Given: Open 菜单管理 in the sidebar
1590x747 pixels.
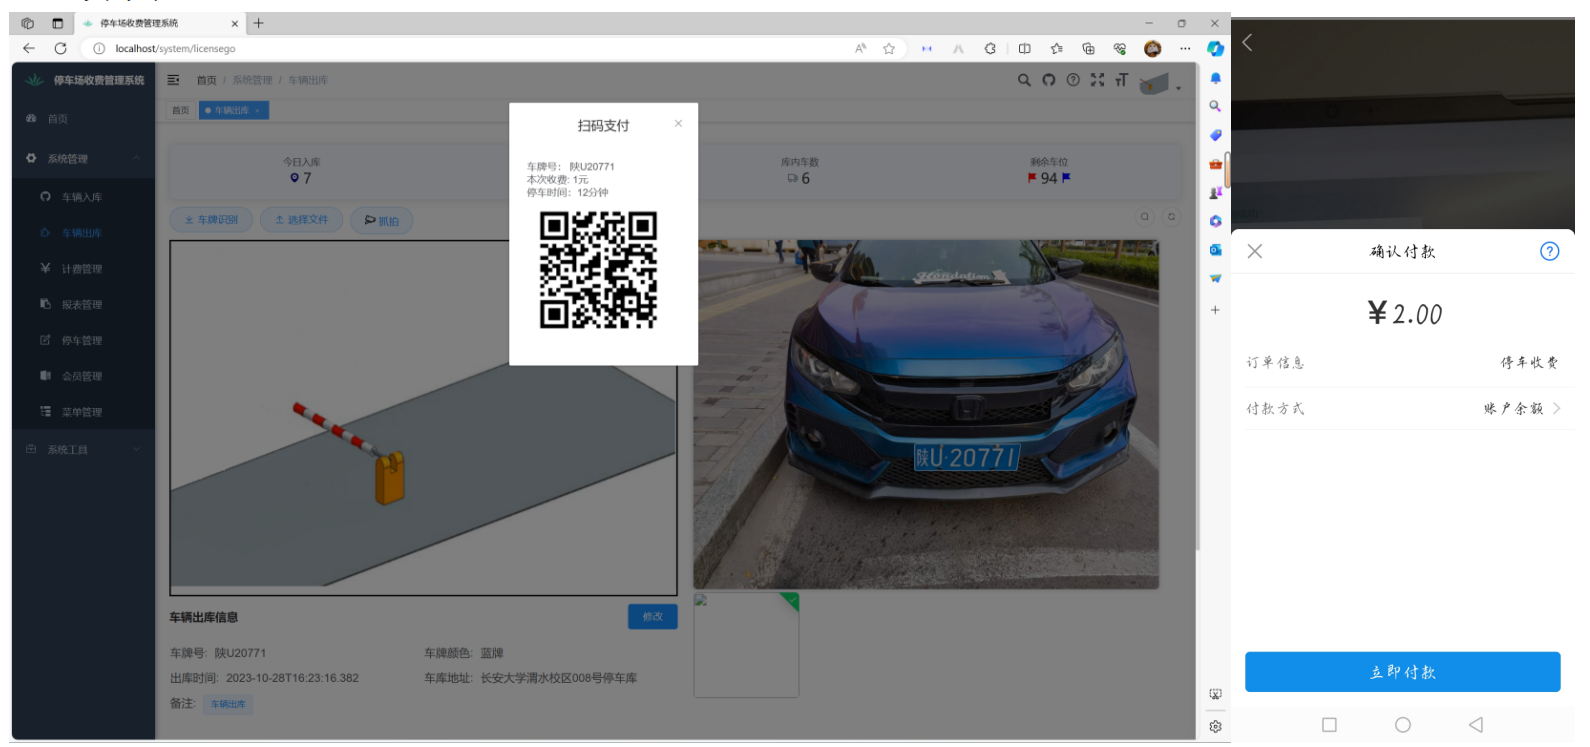Looking at the screenshot, I should [83, 412].
